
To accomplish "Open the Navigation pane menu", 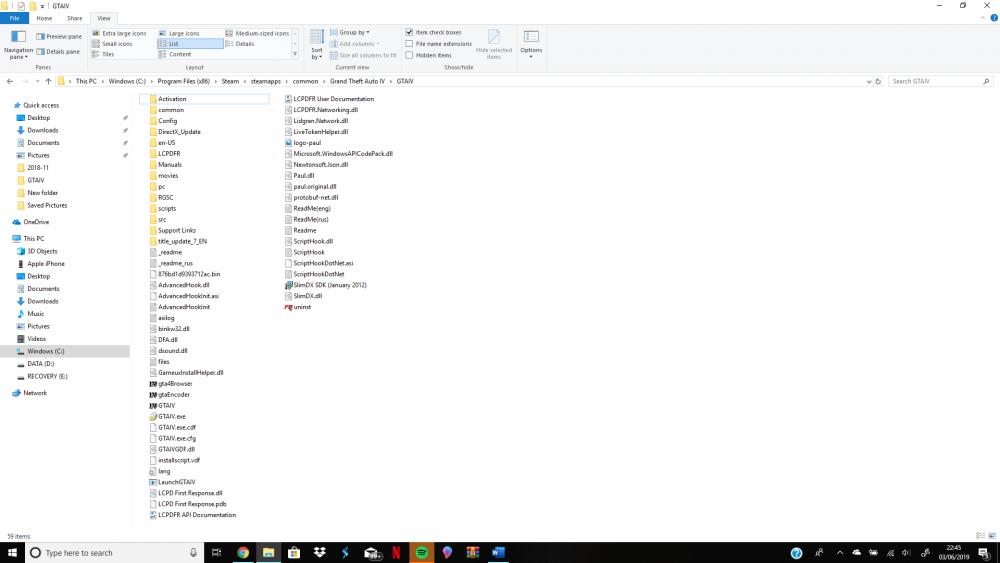I will tap(18, 45).
